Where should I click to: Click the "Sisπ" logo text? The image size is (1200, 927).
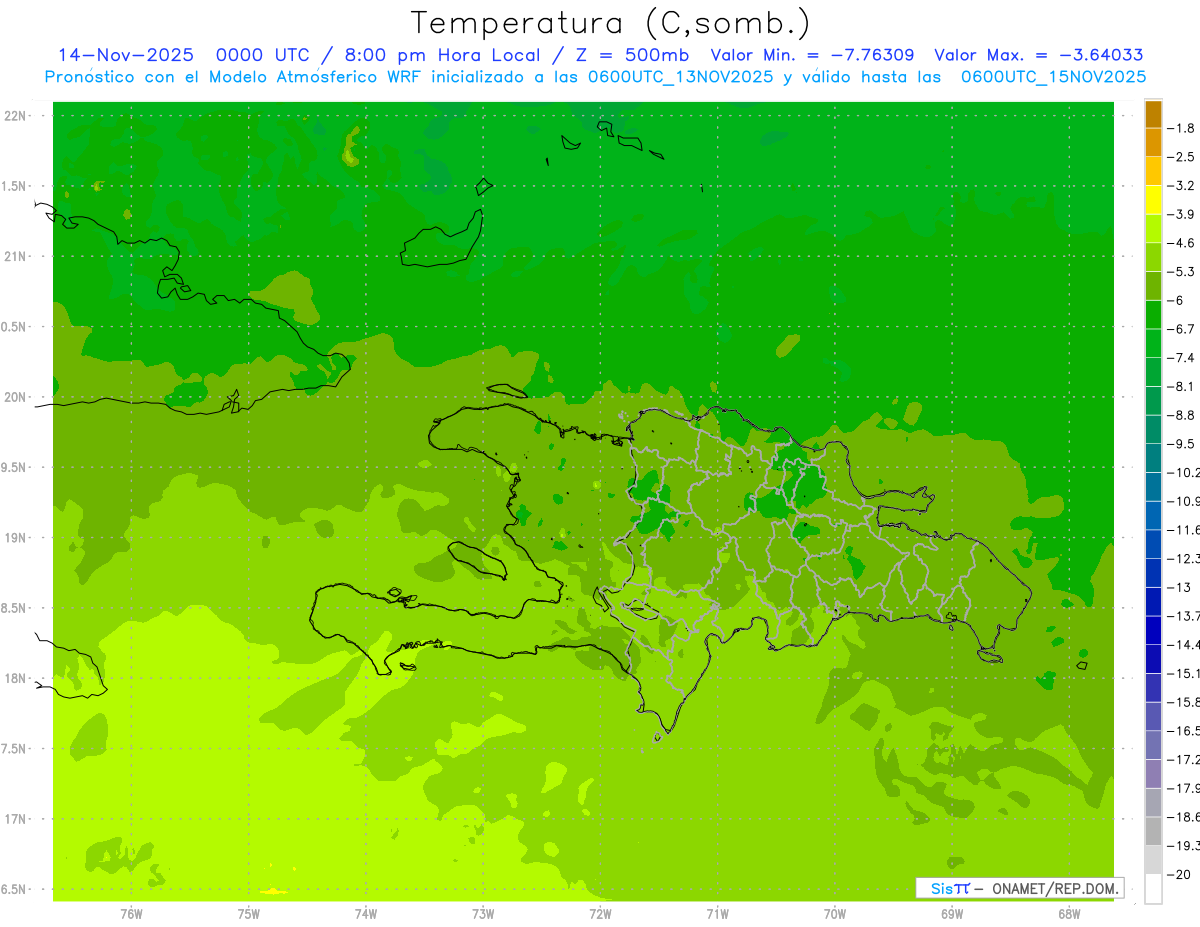click(x=949, y=888)
